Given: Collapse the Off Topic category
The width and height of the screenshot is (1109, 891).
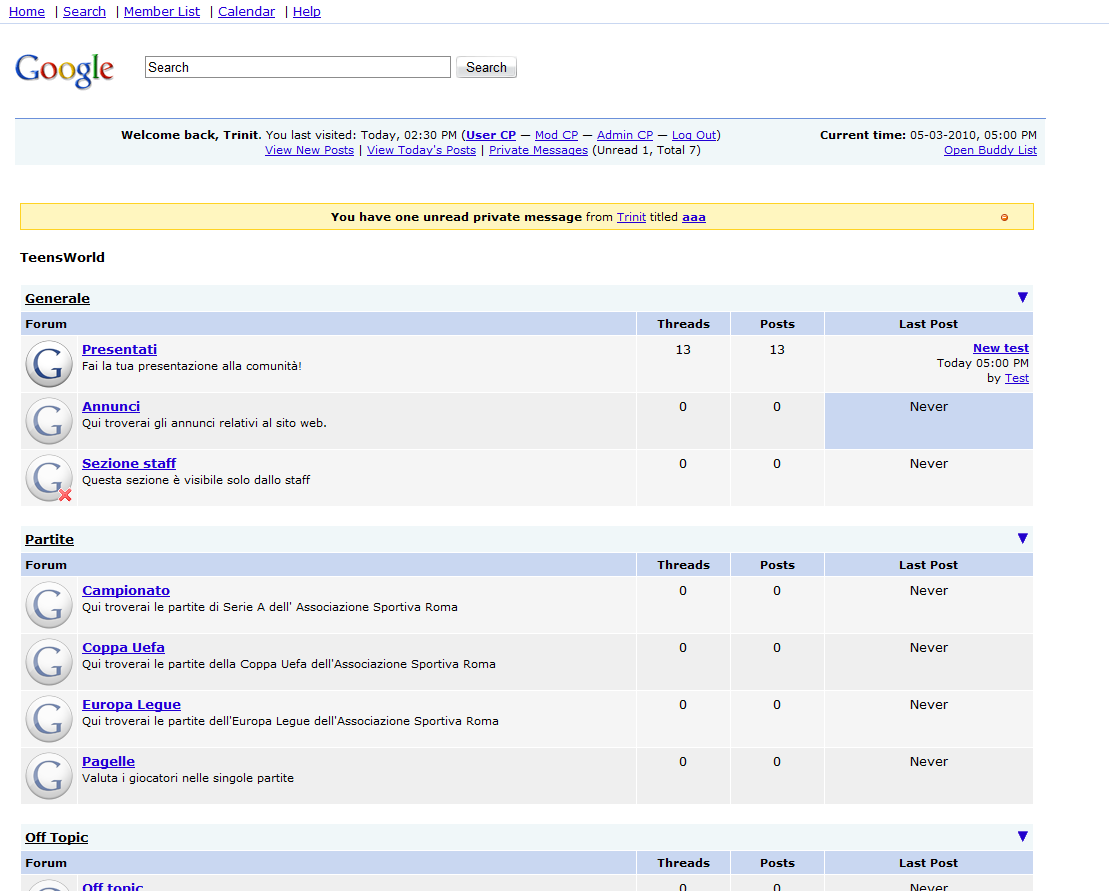Looking at the screenshot, I should click(1022, 836).
